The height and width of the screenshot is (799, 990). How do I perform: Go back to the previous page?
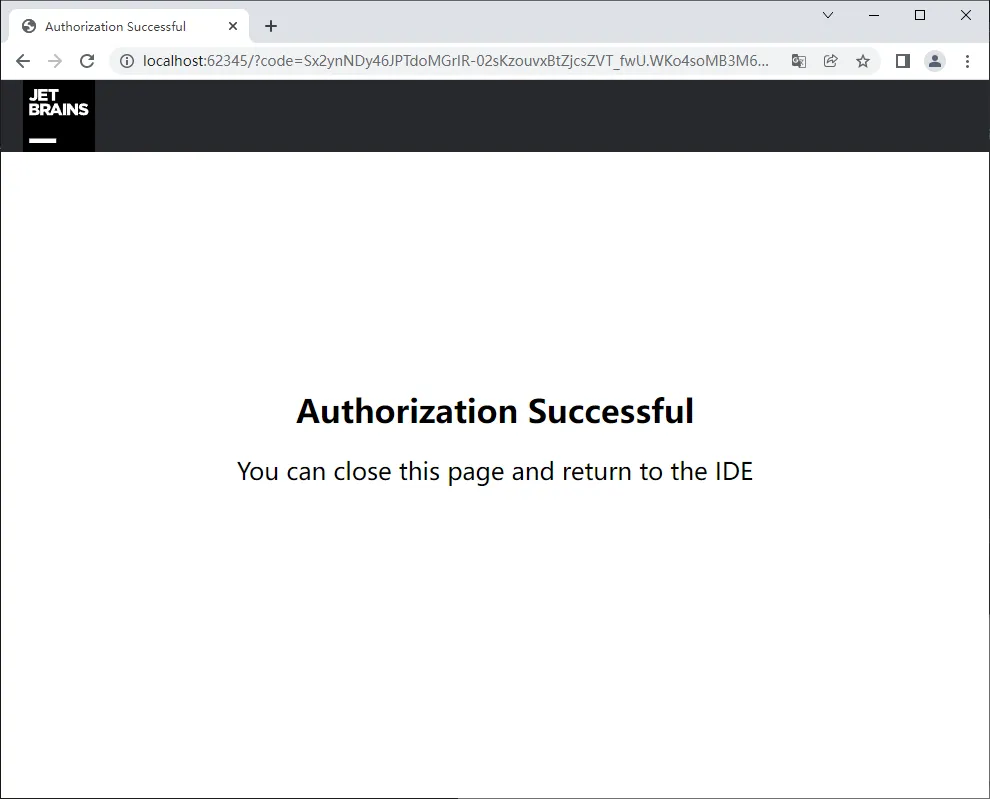(23, 61)
